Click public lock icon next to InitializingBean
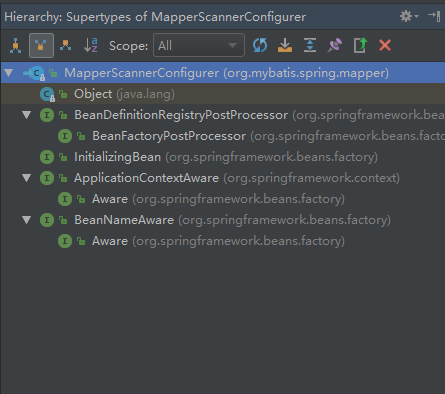 (x=63, y=157)
